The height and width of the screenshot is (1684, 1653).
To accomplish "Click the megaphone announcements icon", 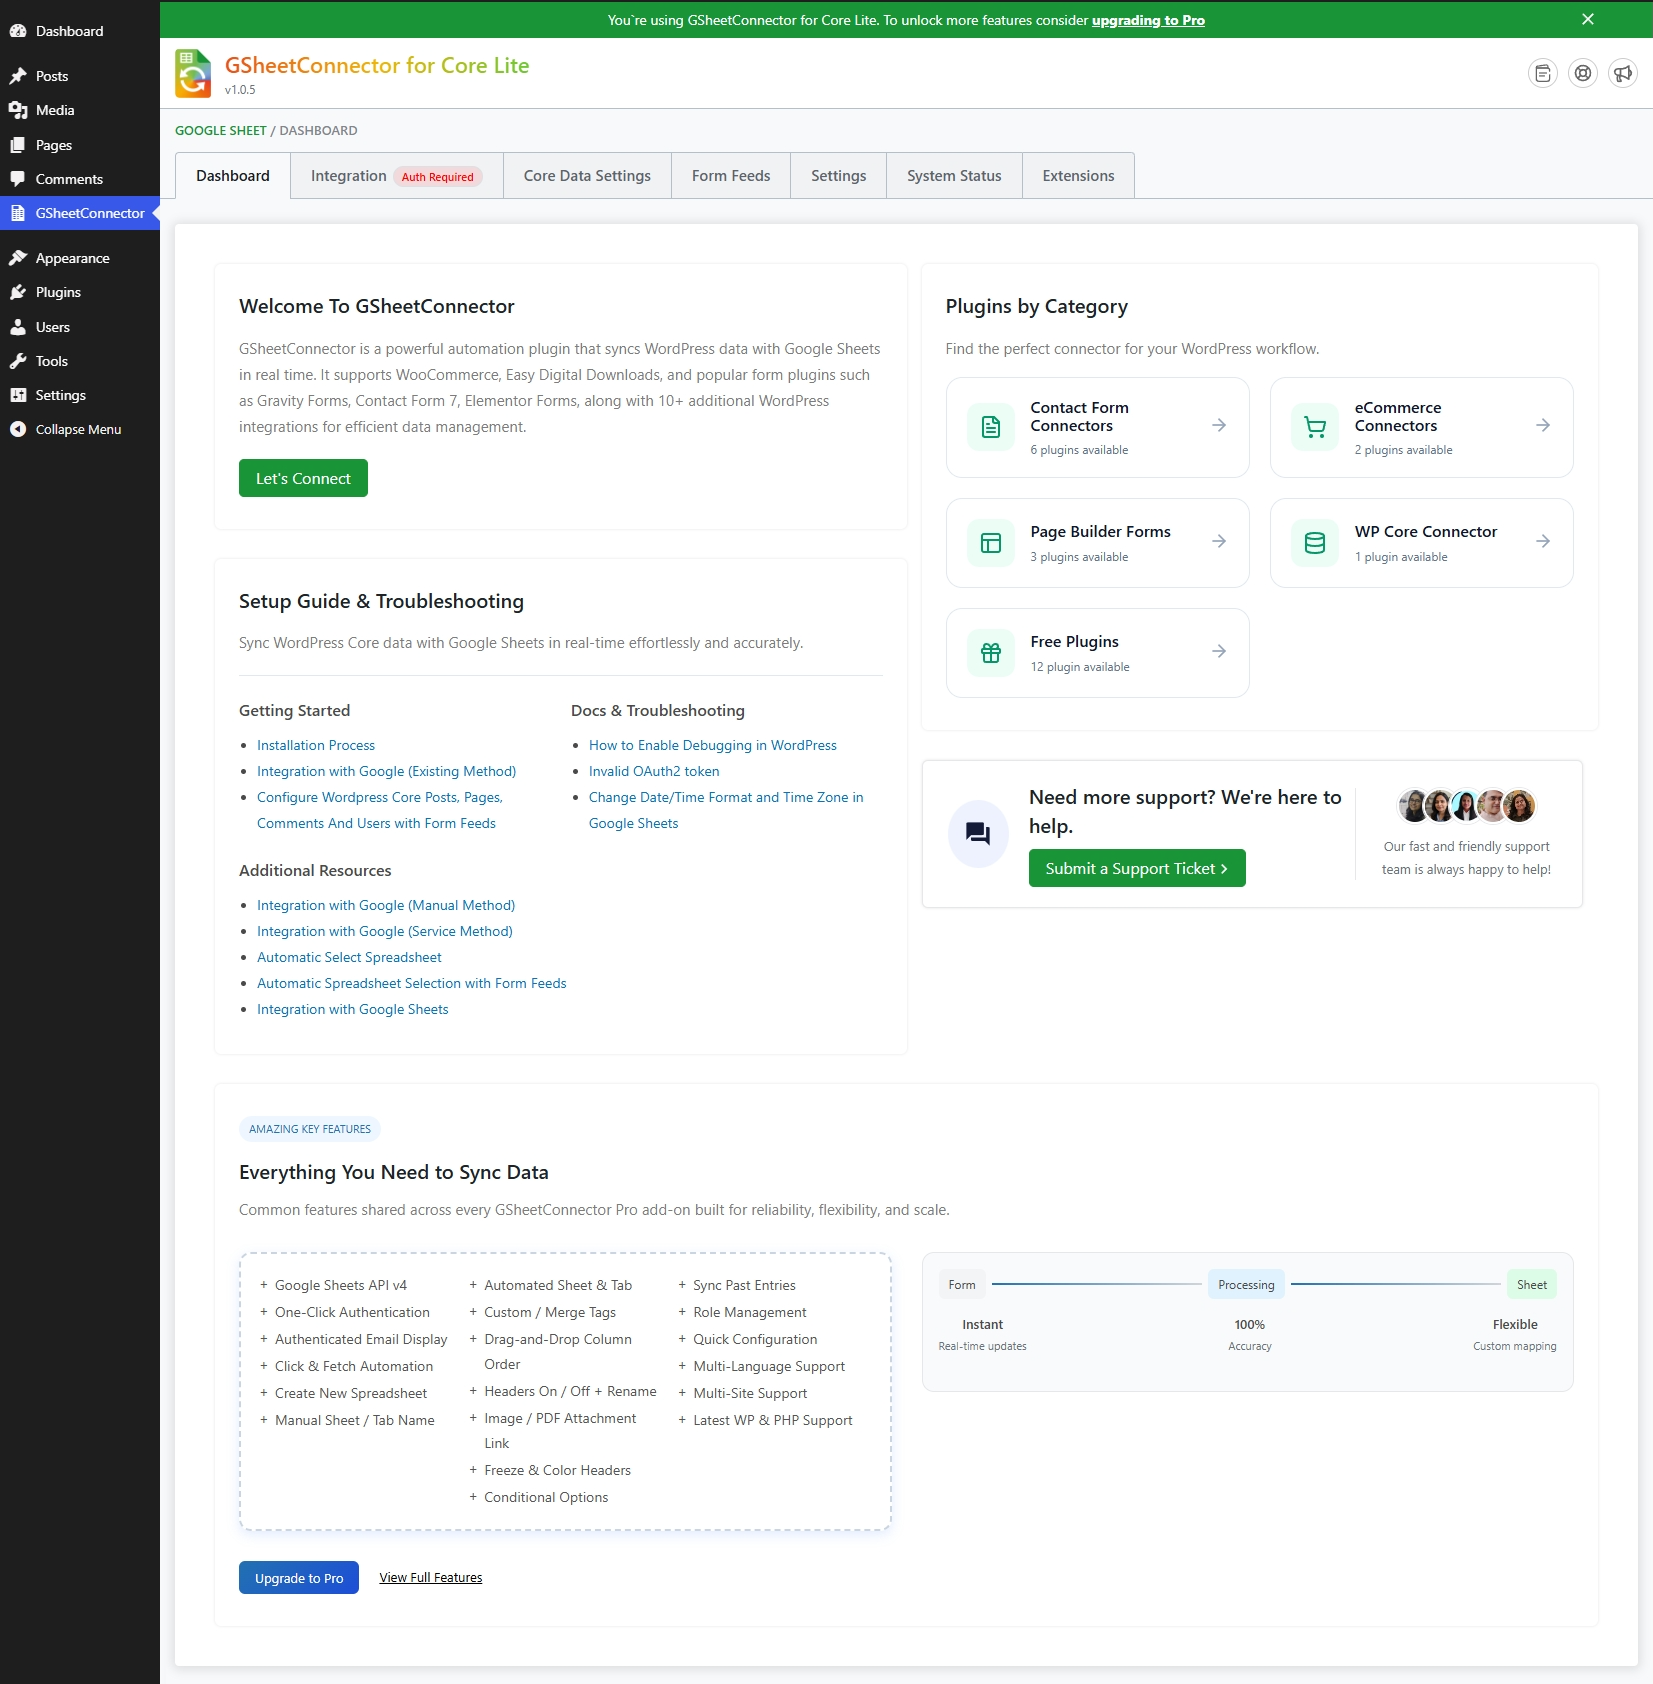I will [x=1623, y=73].
